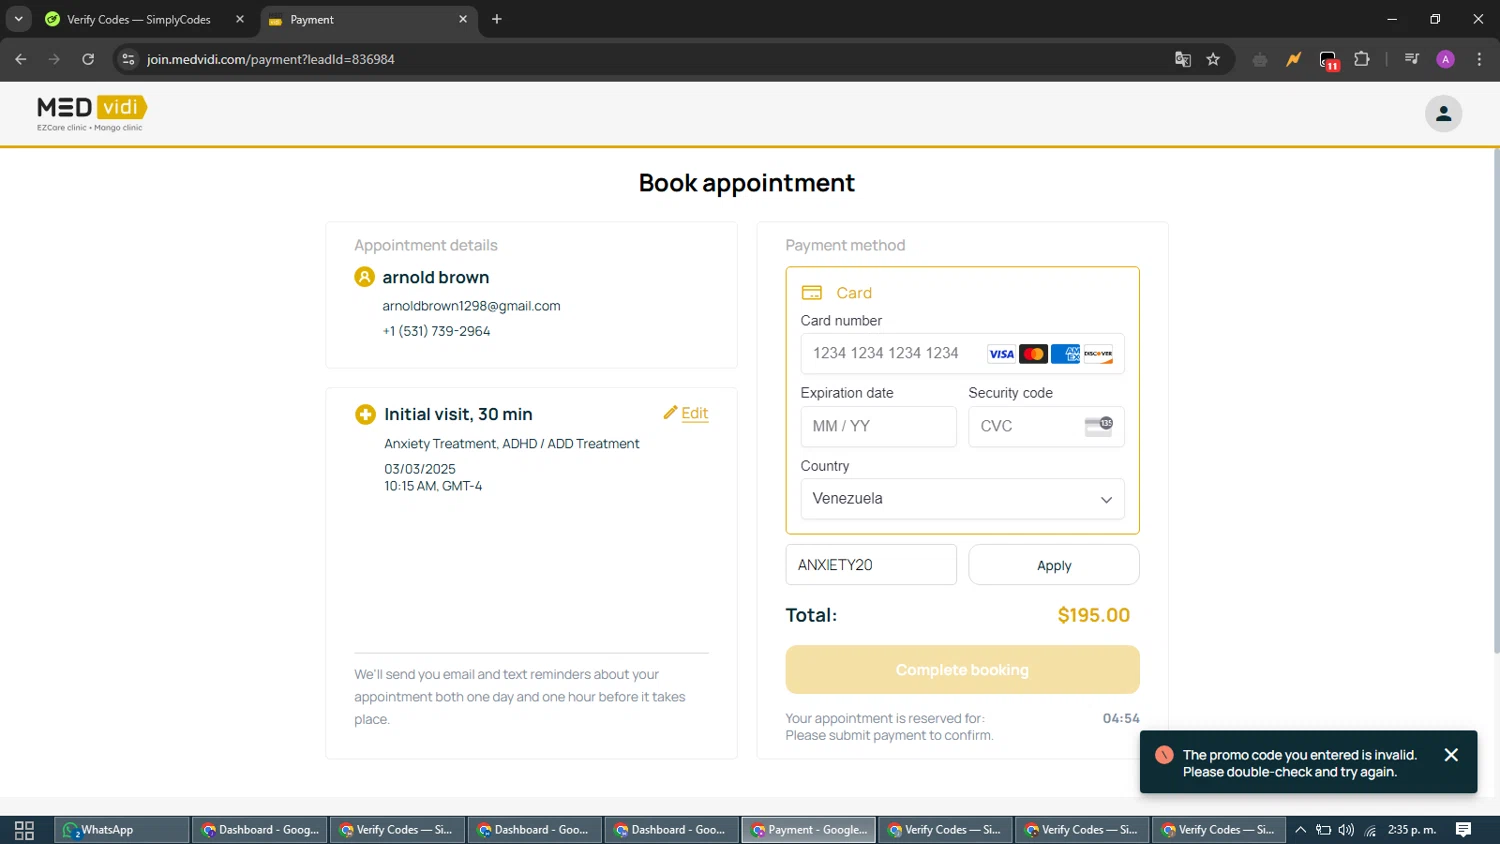Viewport: 1500px width, 844px height.
Task: Click the pencil icon next to Edit
Action: (670, 413)
